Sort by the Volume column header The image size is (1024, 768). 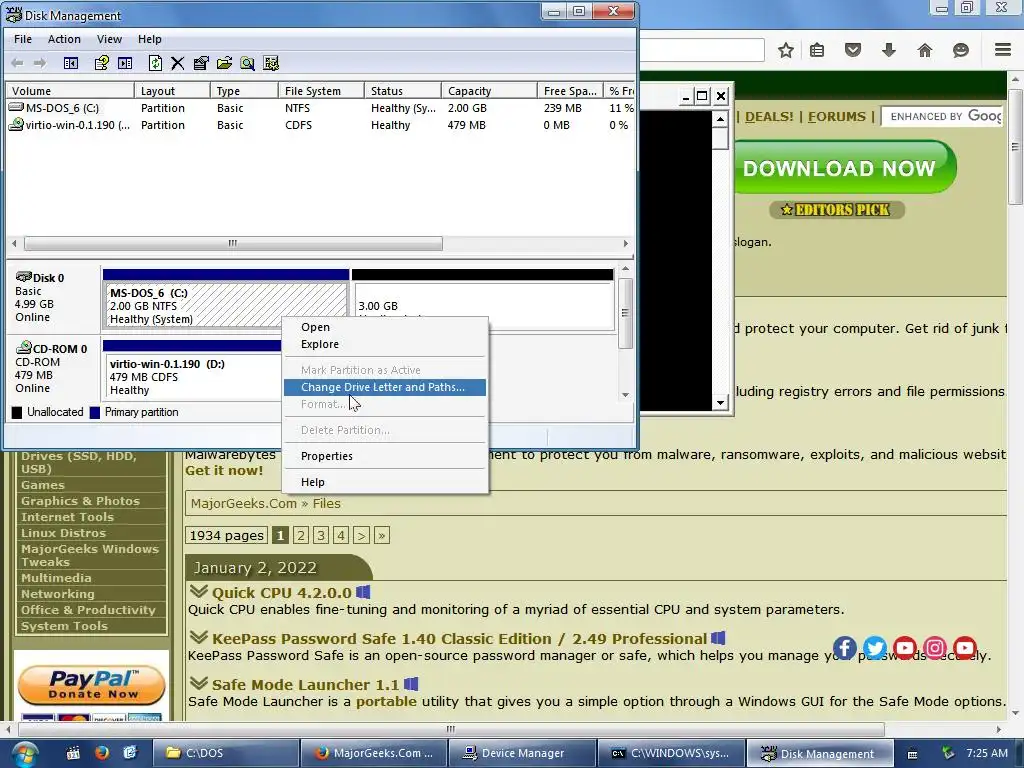pyautogui.click(x=69, y=91)
